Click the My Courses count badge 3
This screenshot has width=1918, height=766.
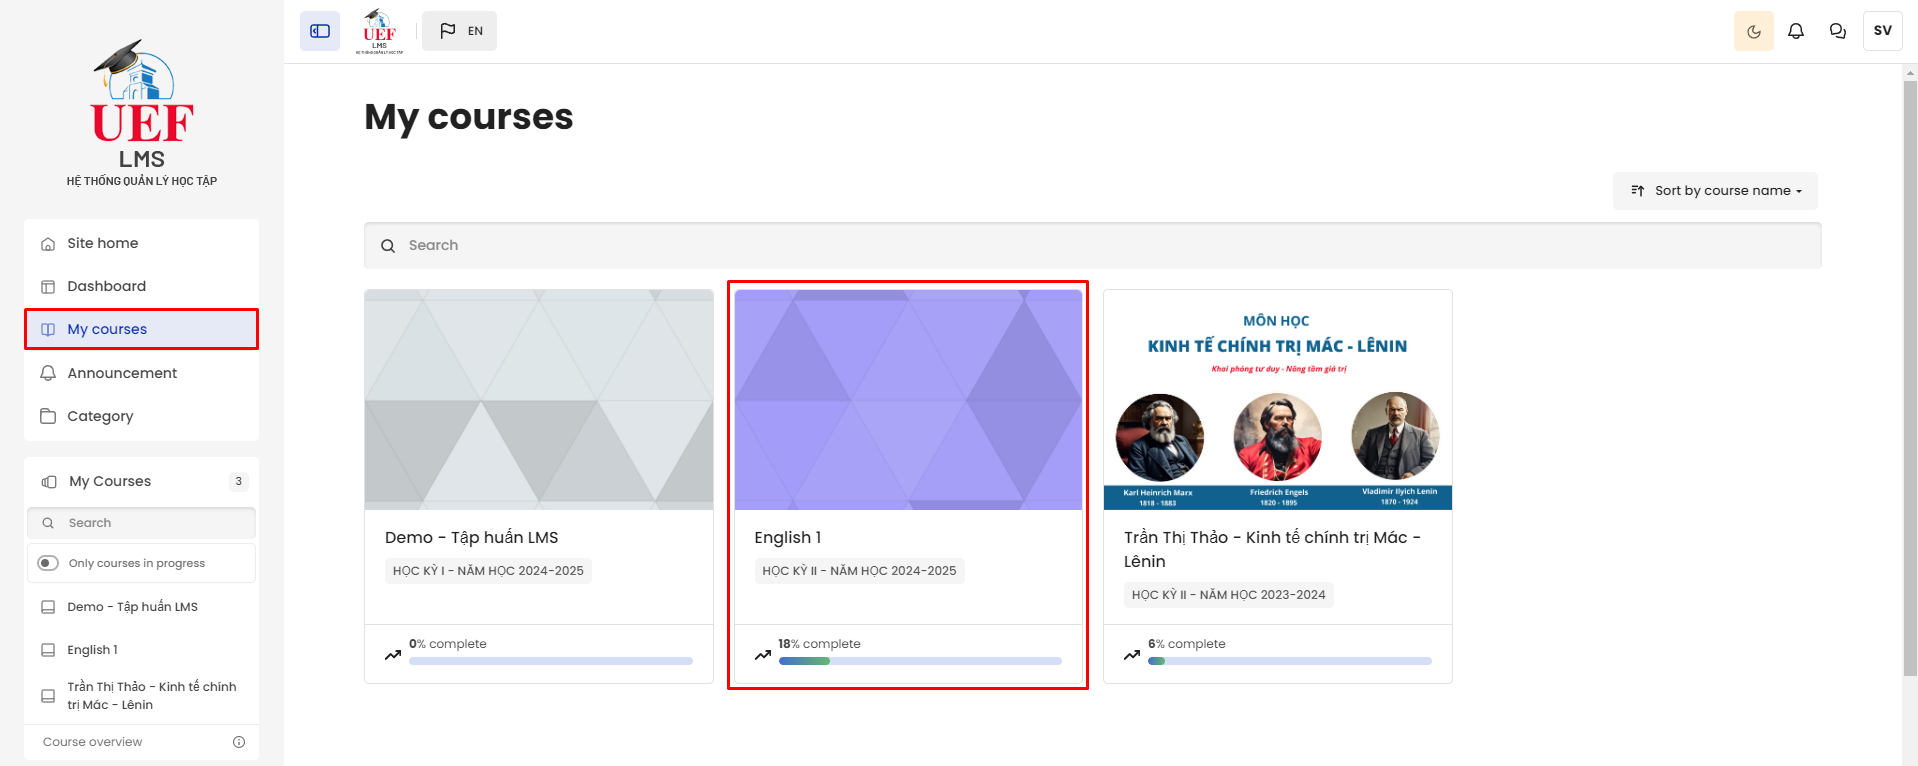[238, 481]
